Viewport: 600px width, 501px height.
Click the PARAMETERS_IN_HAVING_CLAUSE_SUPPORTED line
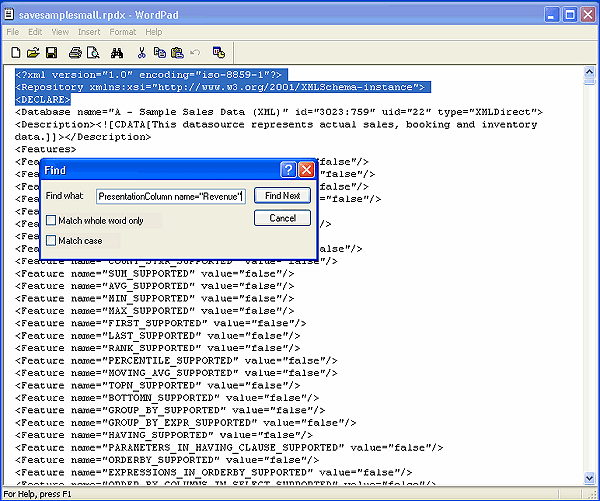click(x=229, y=447)
